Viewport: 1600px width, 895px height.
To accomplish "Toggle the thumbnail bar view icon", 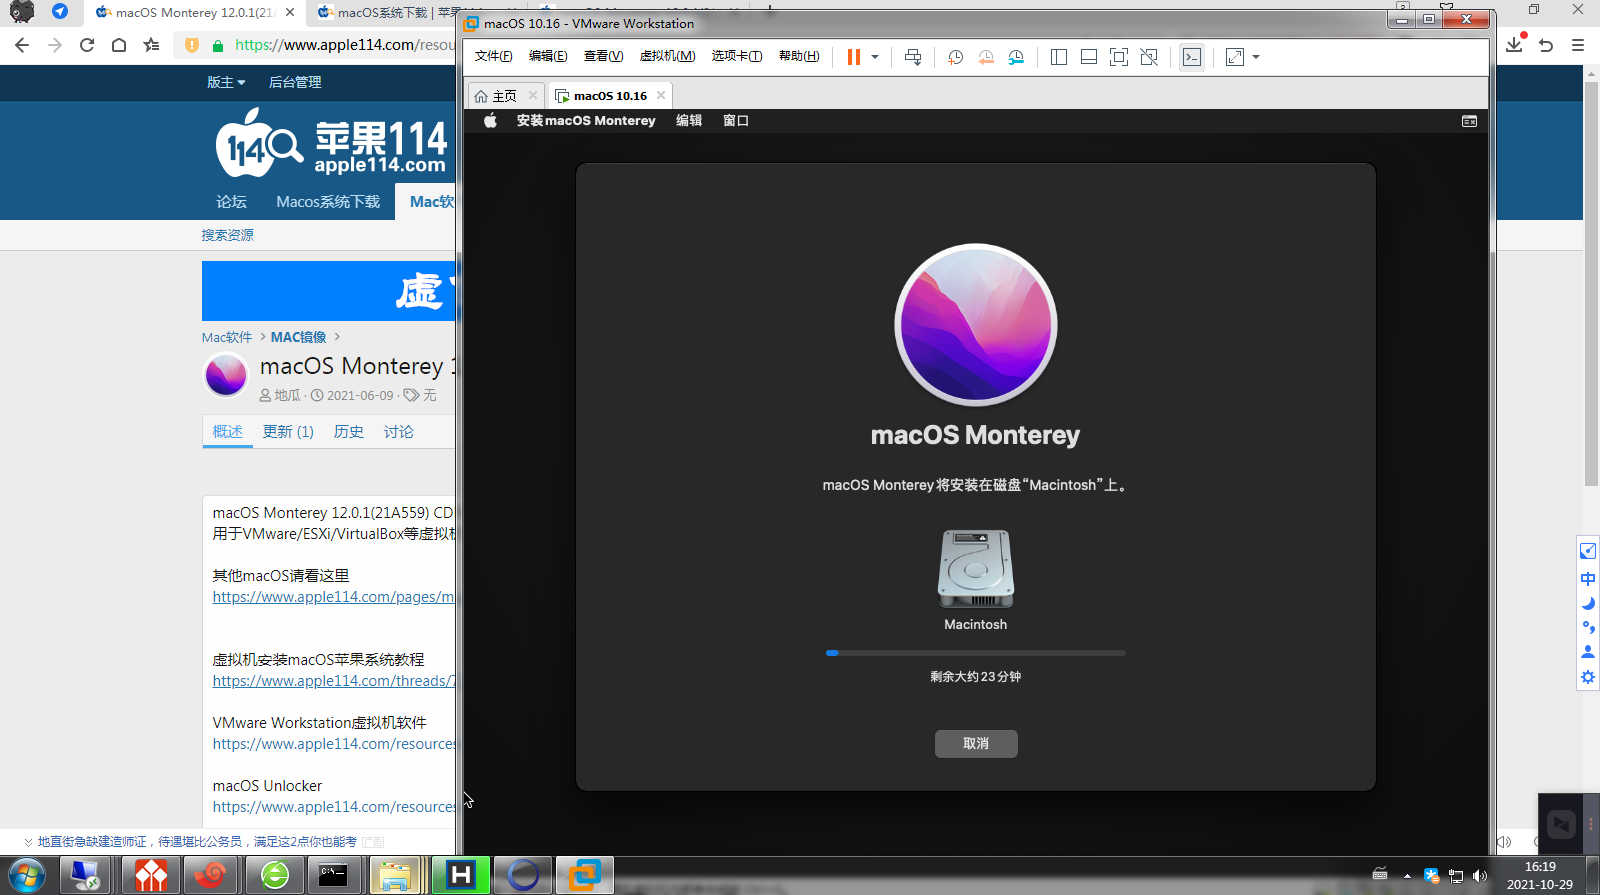I will (x=1089, y=57).
